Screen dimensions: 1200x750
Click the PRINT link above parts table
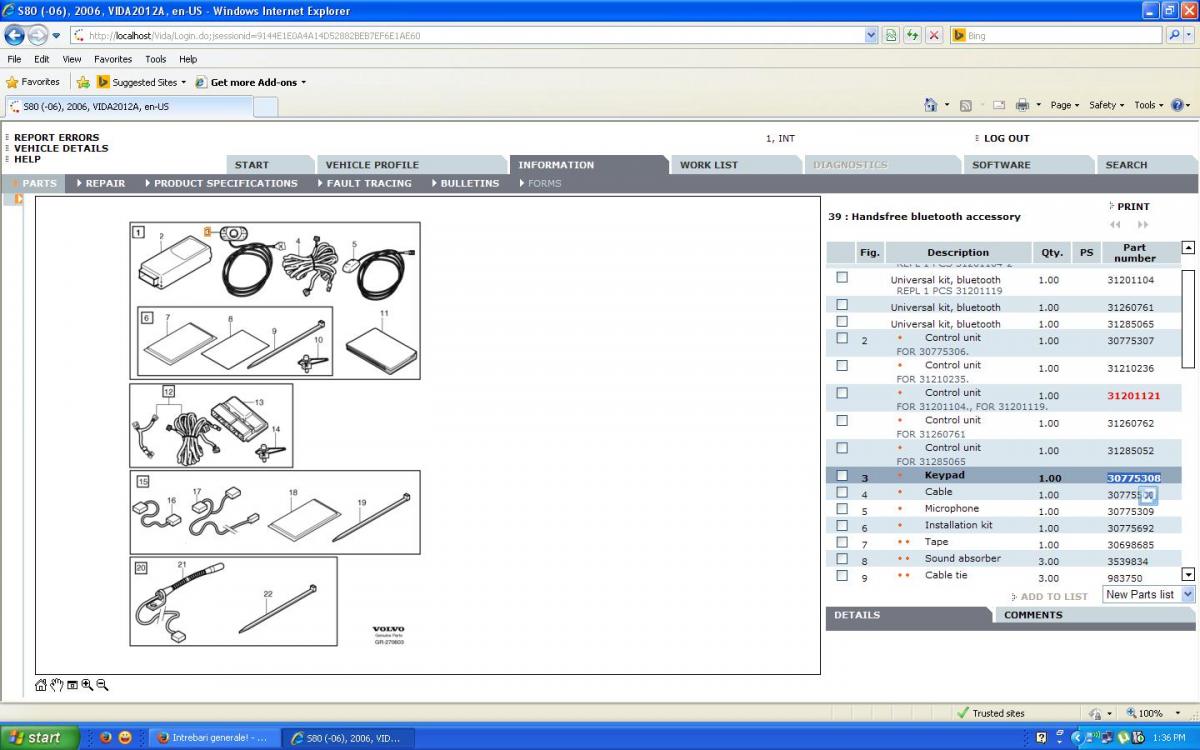click(x=1133, y=206)
